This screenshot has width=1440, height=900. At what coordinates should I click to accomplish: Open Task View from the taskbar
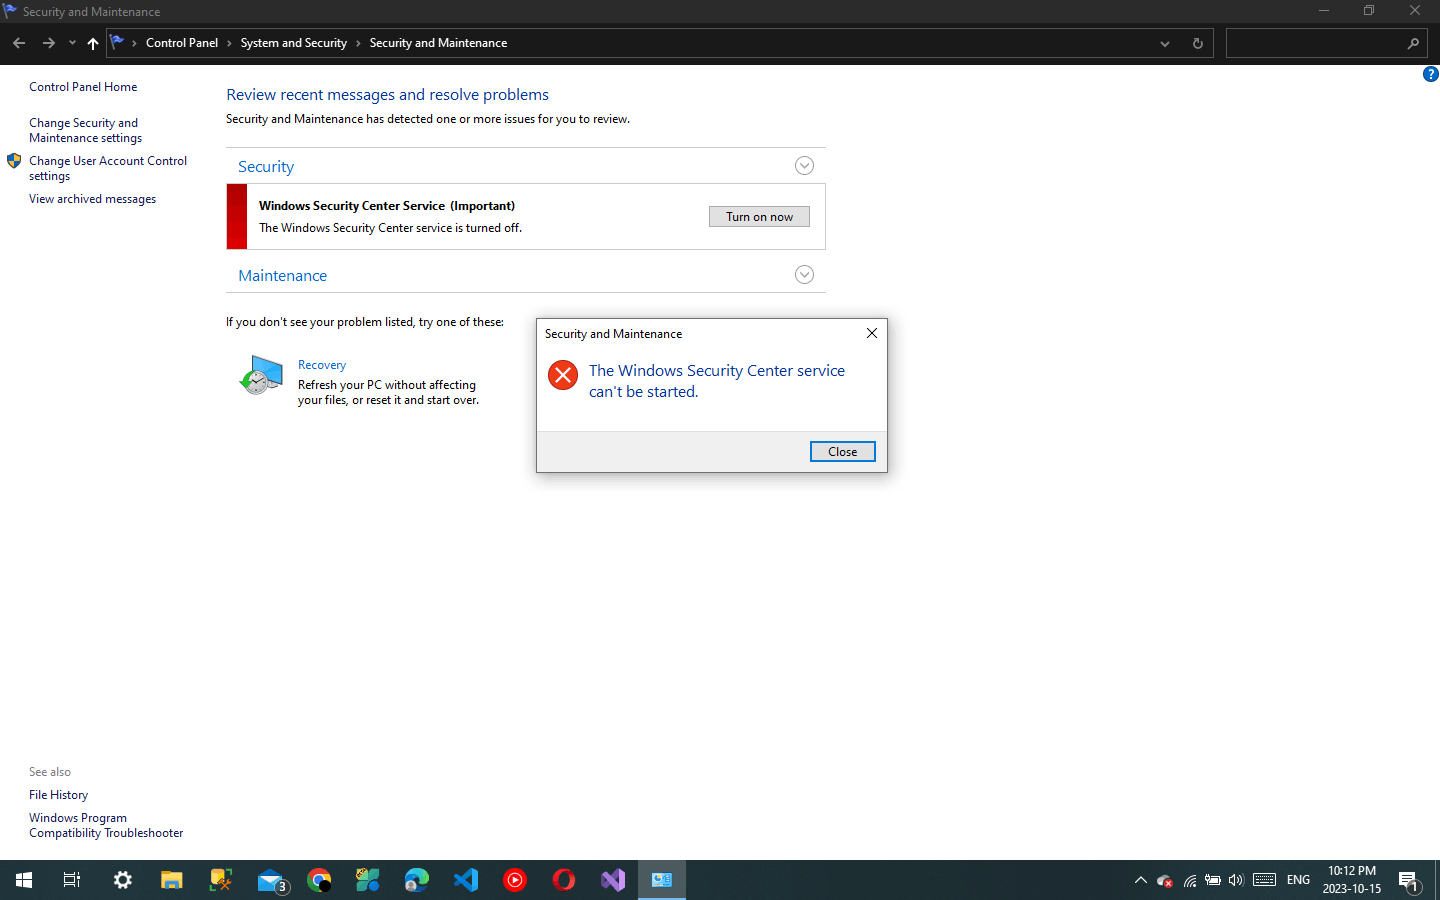click(72, 880)
